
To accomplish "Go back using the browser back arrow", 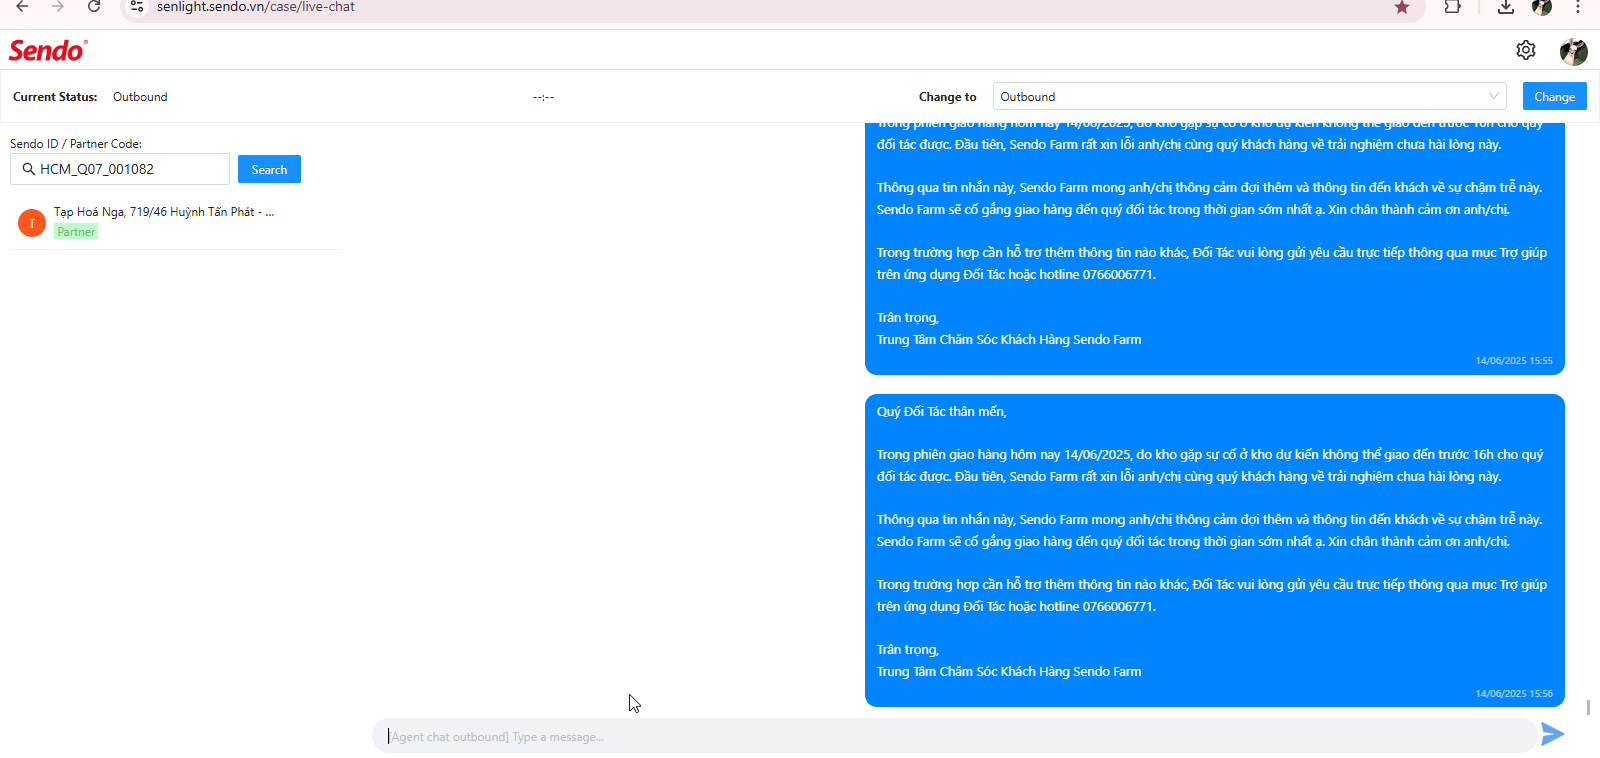I will click(x=22, y=7).
